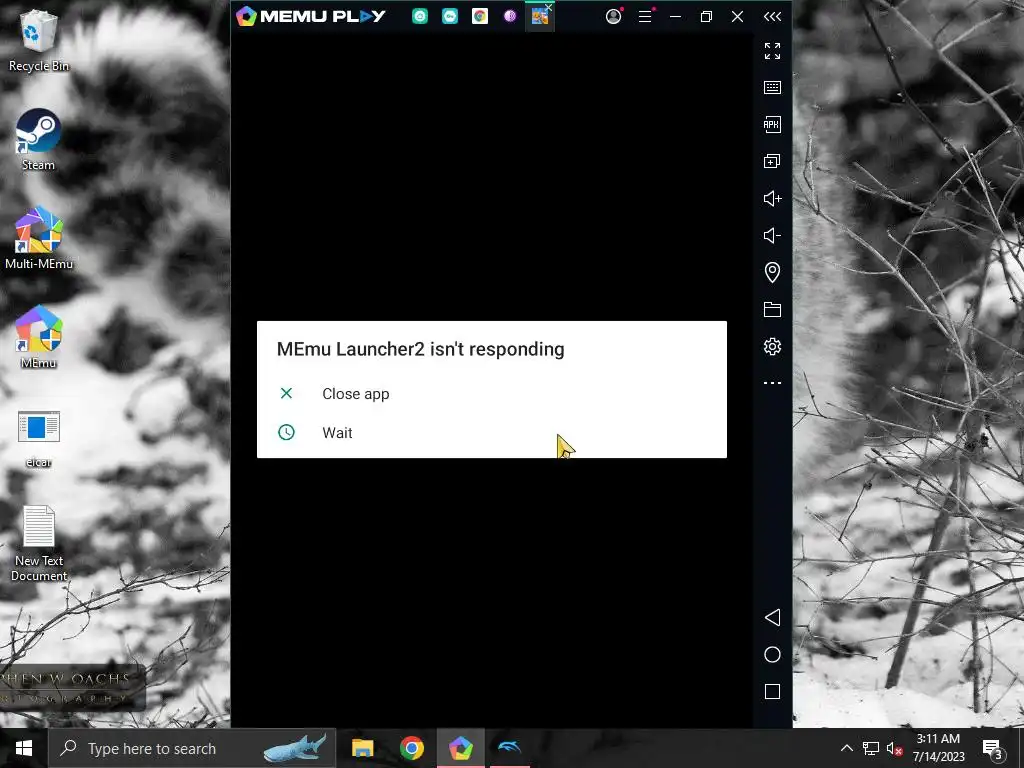Decrease the emulator volume
The width and height of the screenshot is (1024, 768).
click(x=773, y=235)
